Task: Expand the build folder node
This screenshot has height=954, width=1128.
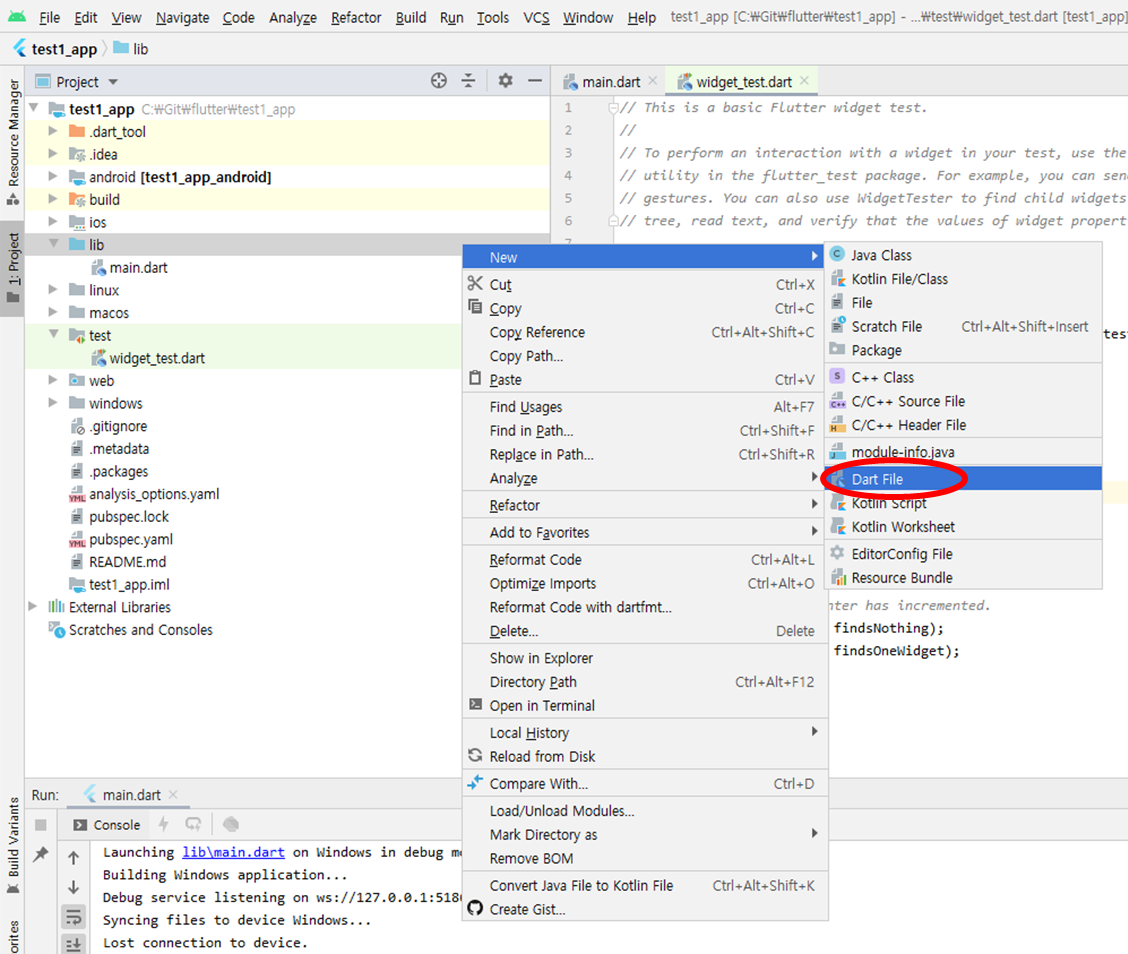Action: point(53,199)
